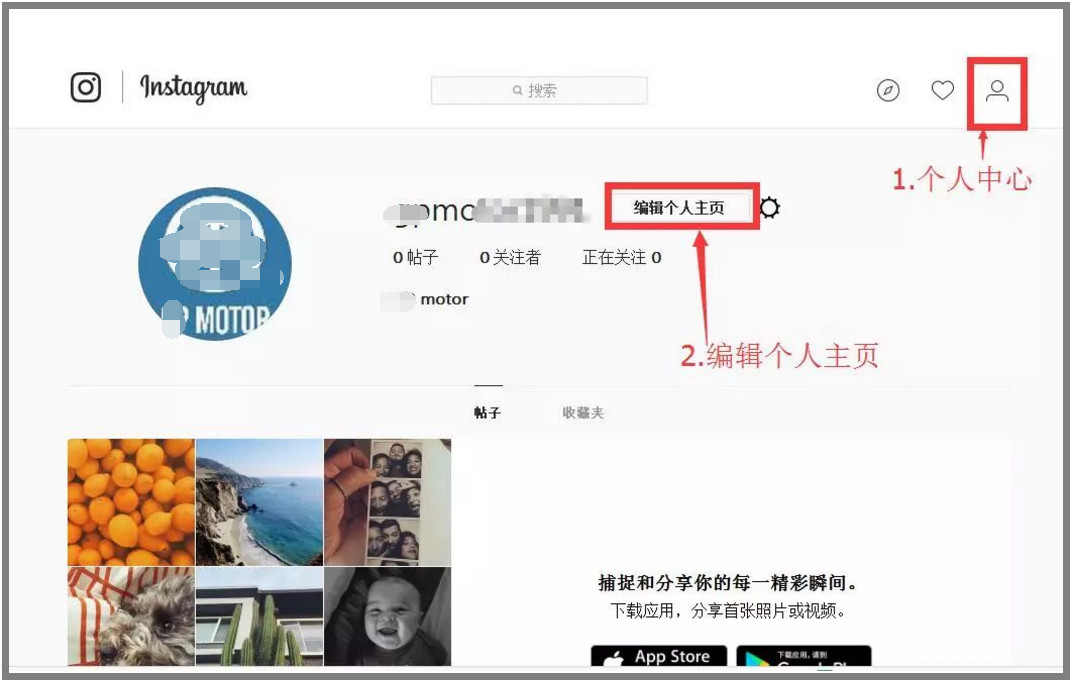
Task: Open the Explore compass icon
Action: pyautogui.click(x=888, y=91)
